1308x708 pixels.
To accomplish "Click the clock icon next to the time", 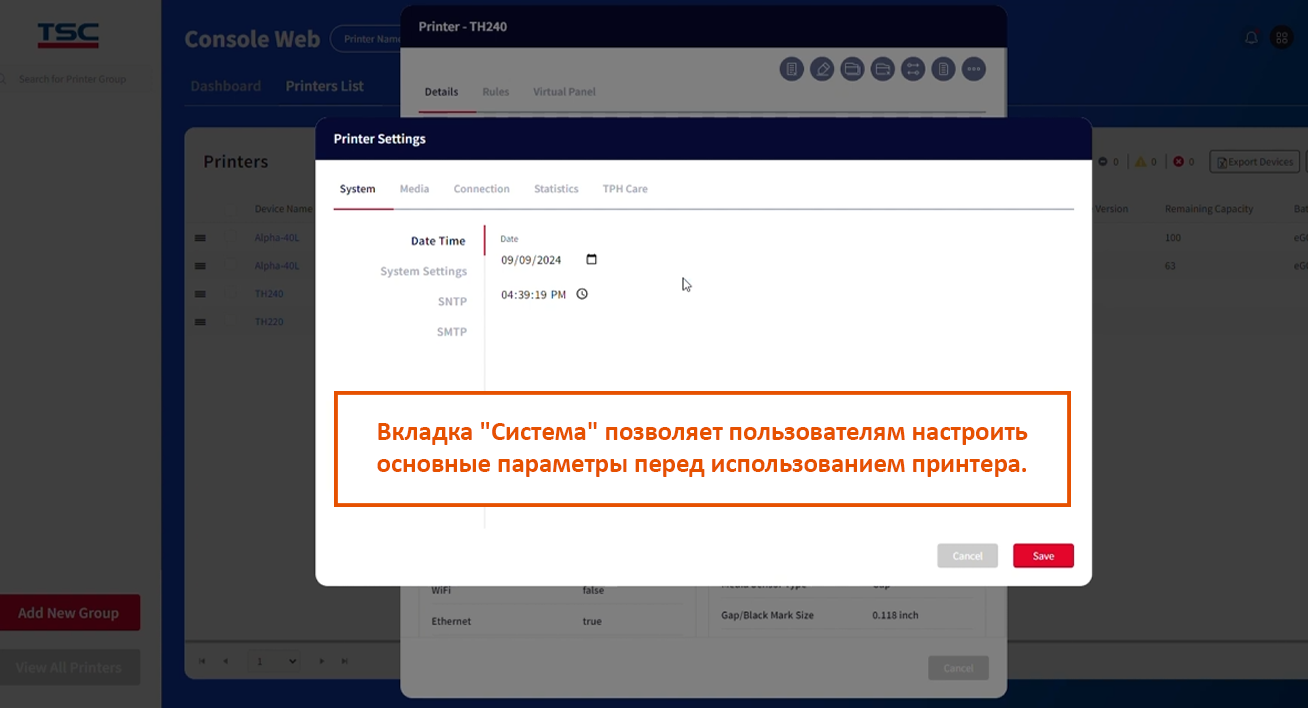I will coord(582,295).
